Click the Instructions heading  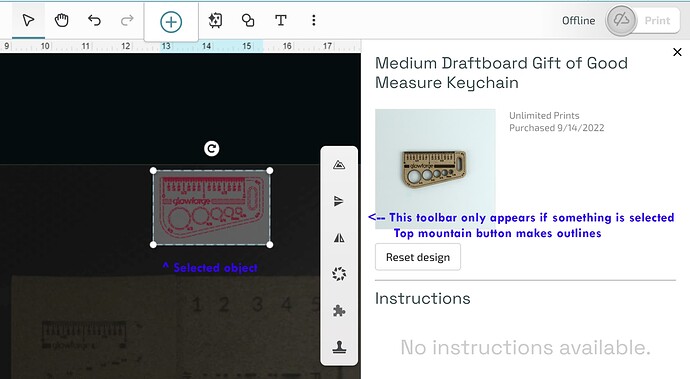[x=422, y=298]
